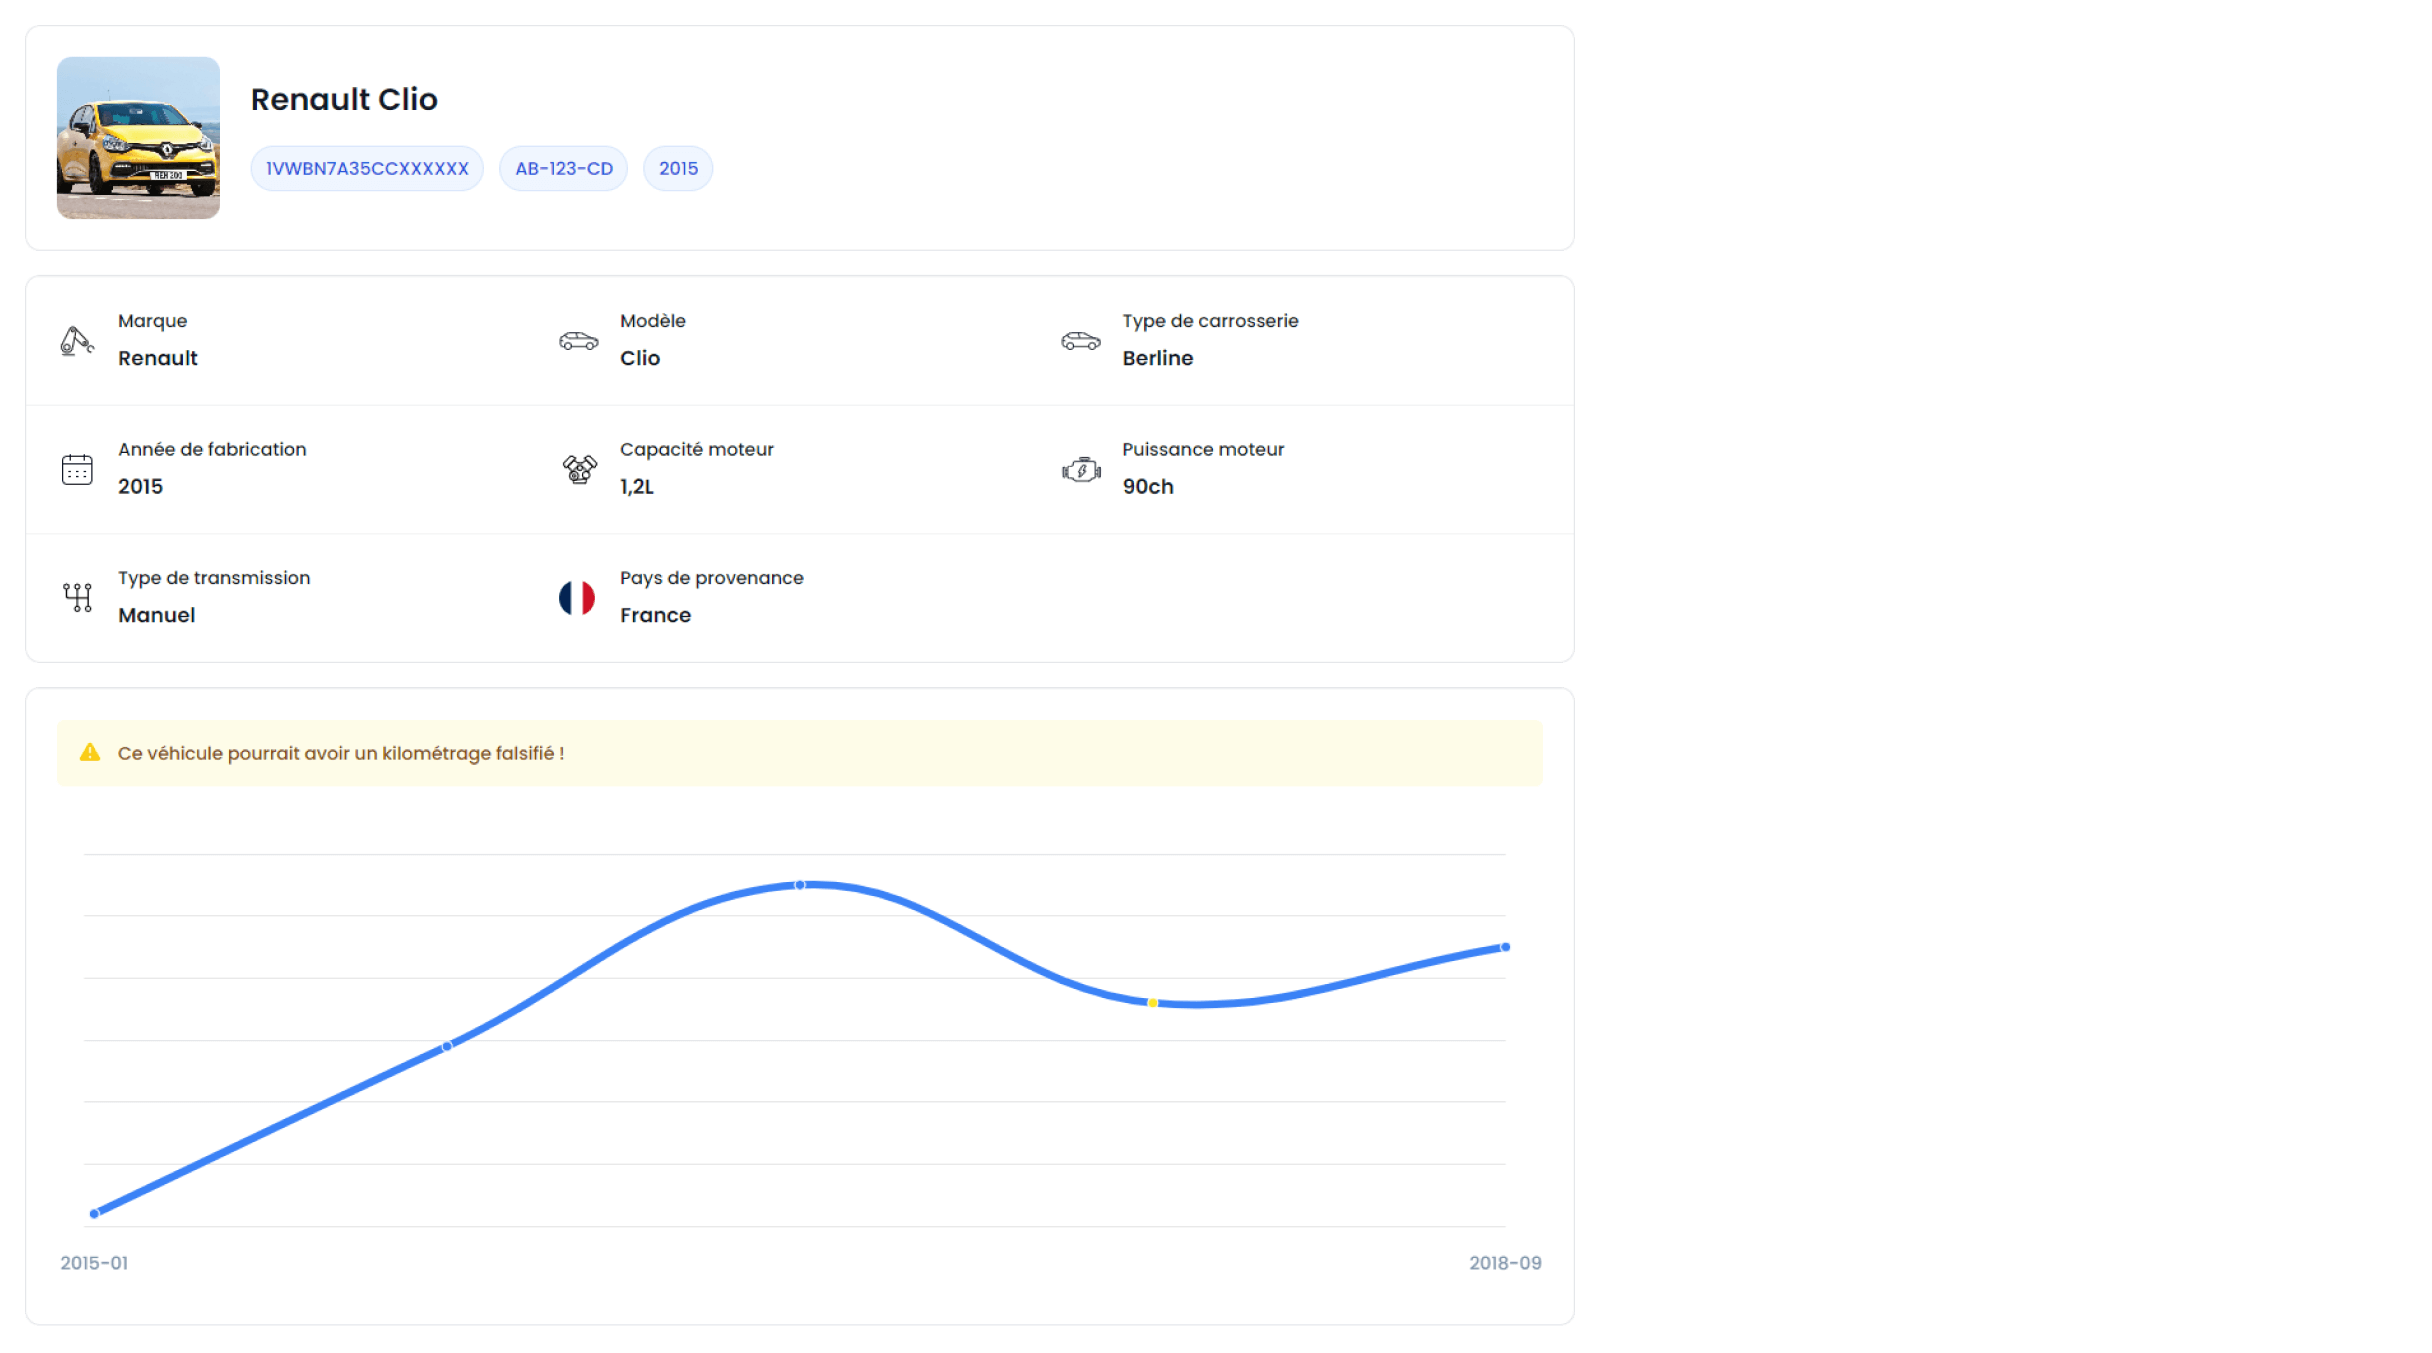The height and width of the screenshot is (1353, 2432).
Task: Click the Pays de provenance label
Action: (x=712, y=578)
